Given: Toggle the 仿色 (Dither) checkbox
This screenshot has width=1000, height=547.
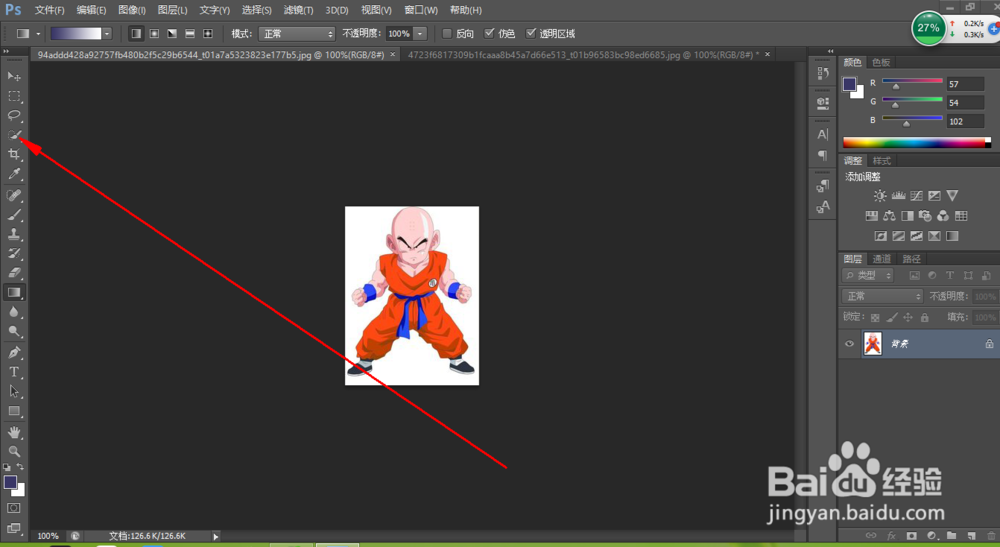Looking at the screenshot, I should pos(489,33).
